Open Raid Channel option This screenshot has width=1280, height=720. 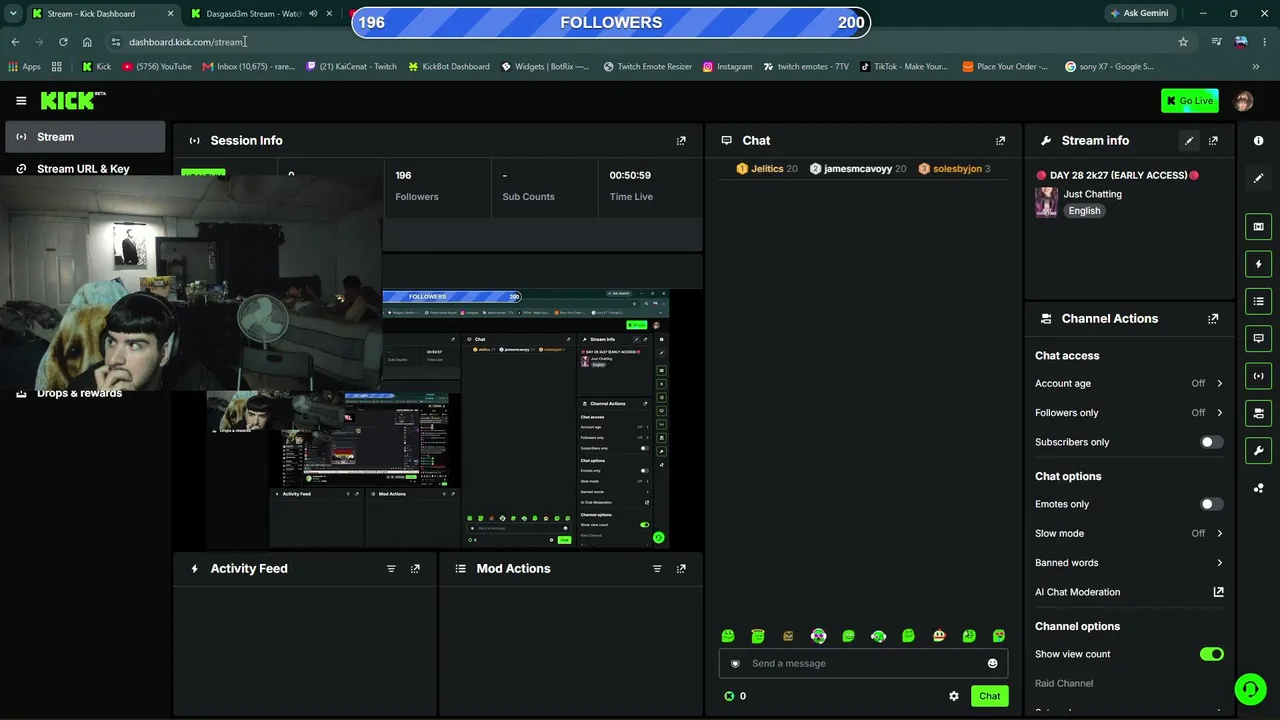tap(1064, 684)
